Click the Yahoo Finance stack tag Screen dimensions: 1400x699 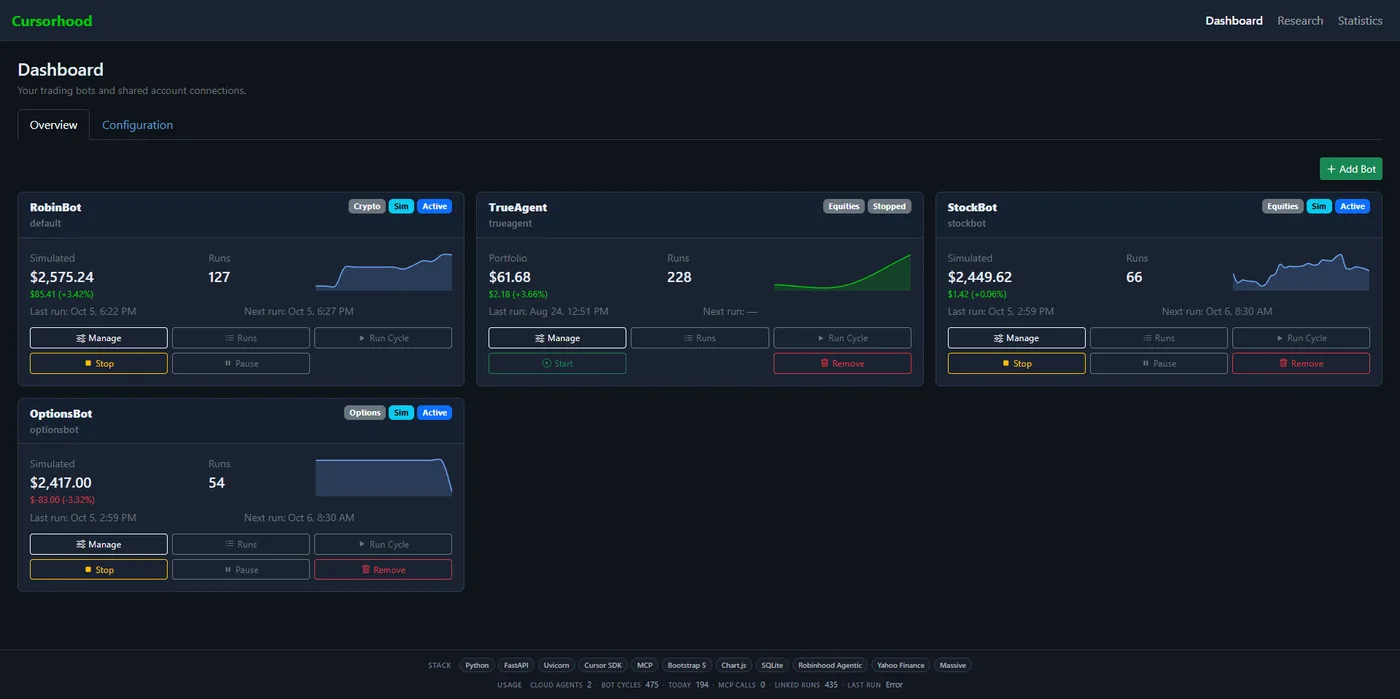tap(901, 665)
